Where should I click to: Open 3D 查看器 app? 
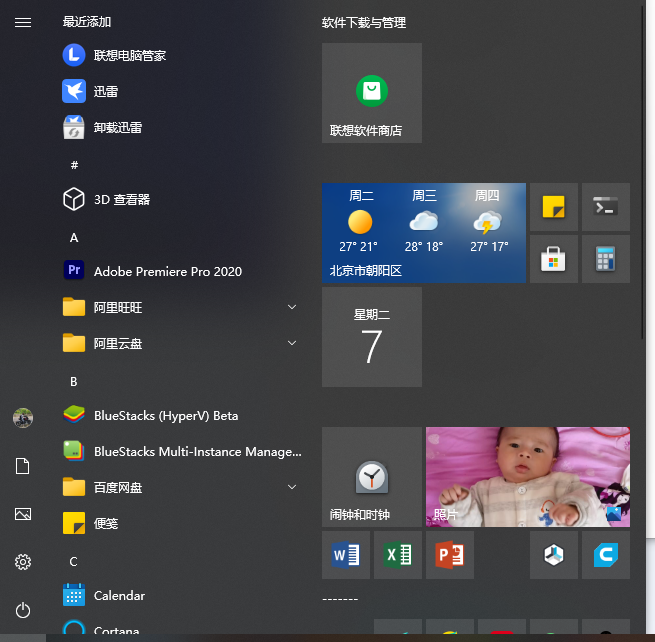(x=182, y=199)
